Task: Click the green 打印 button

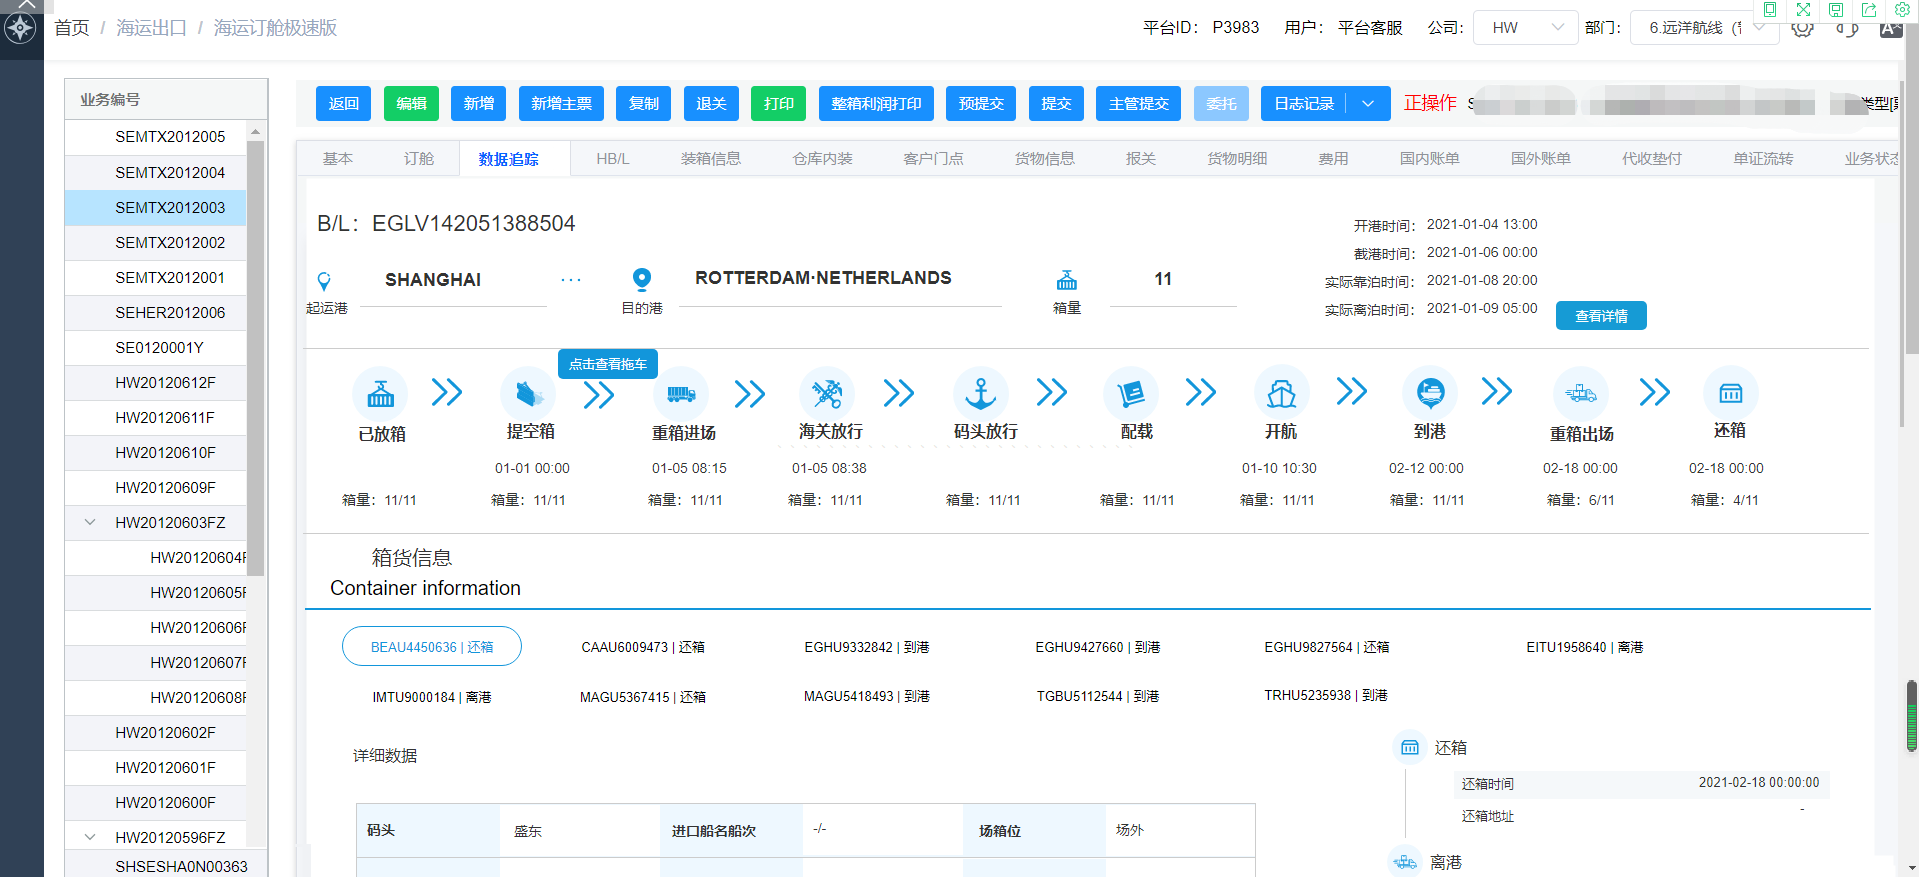Action: (779, 104)
